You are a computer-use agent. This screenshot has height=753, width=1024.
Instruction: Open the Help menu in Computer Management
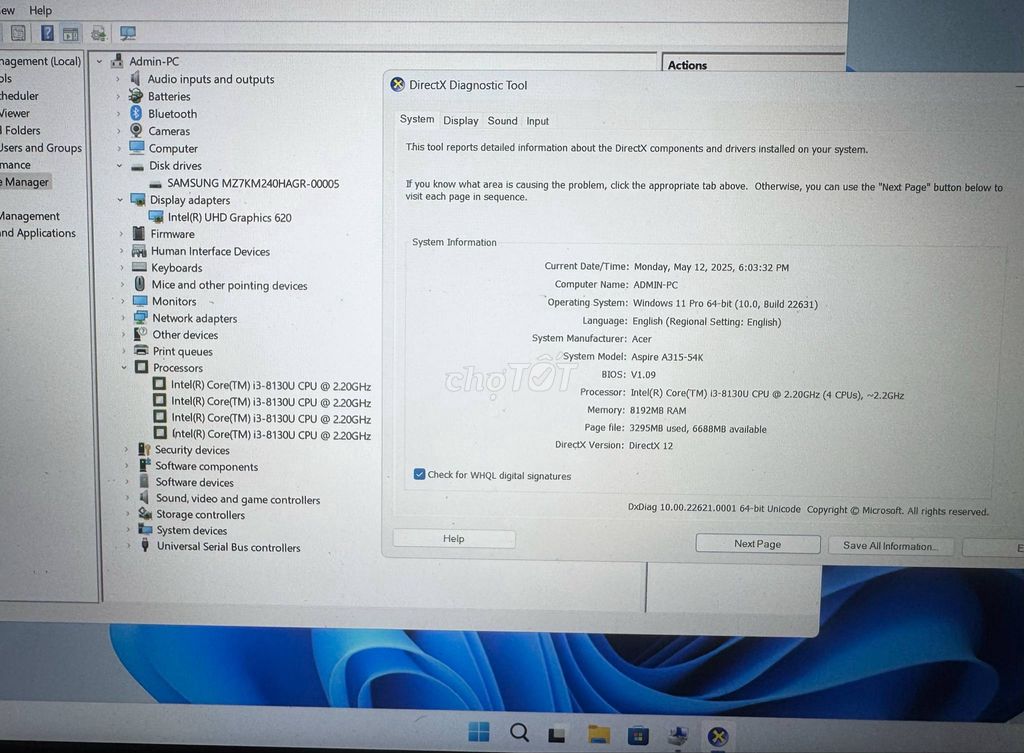40,10
